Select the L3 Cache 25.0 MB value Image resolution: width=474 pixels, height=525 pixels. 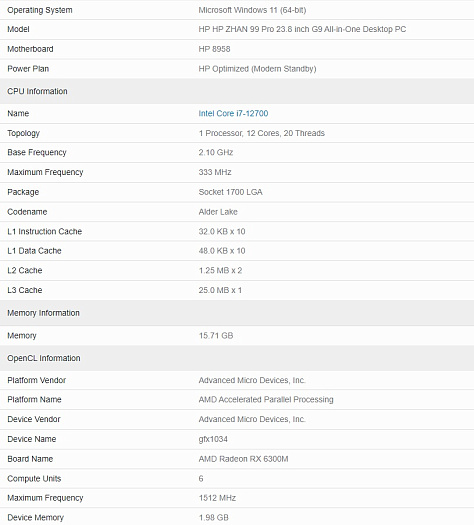220,290
